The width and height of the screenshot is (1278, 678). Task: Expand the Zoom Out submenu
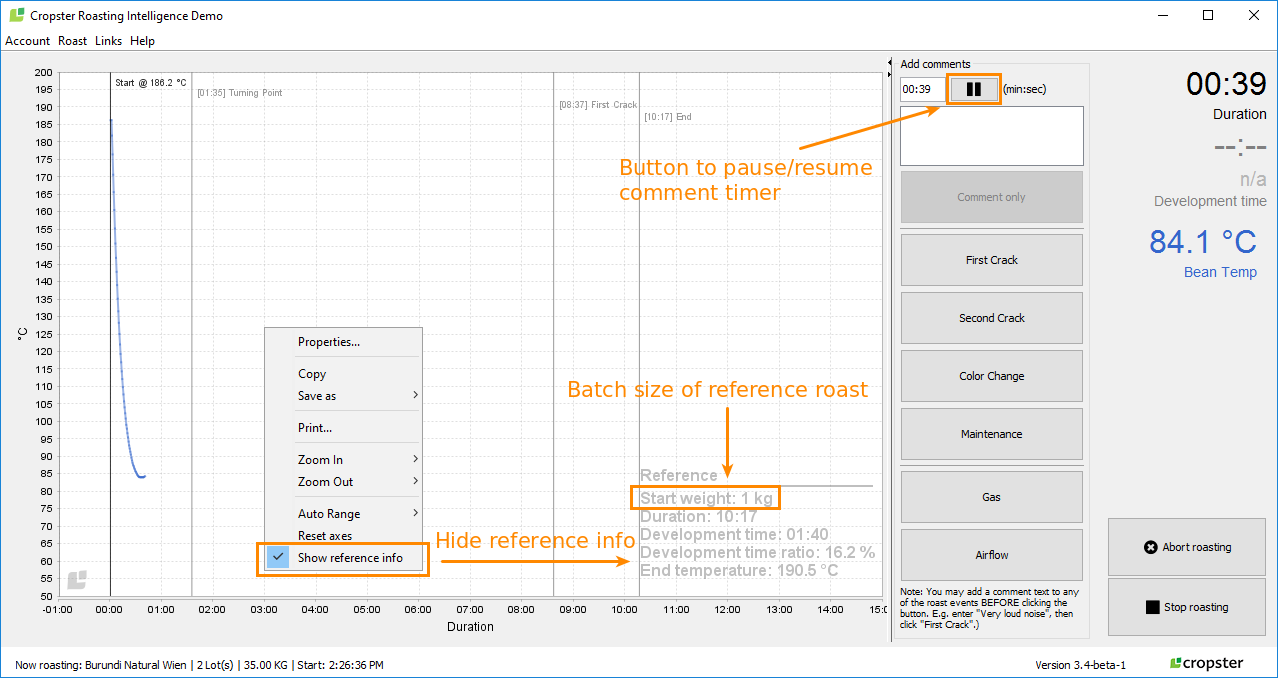343,482
